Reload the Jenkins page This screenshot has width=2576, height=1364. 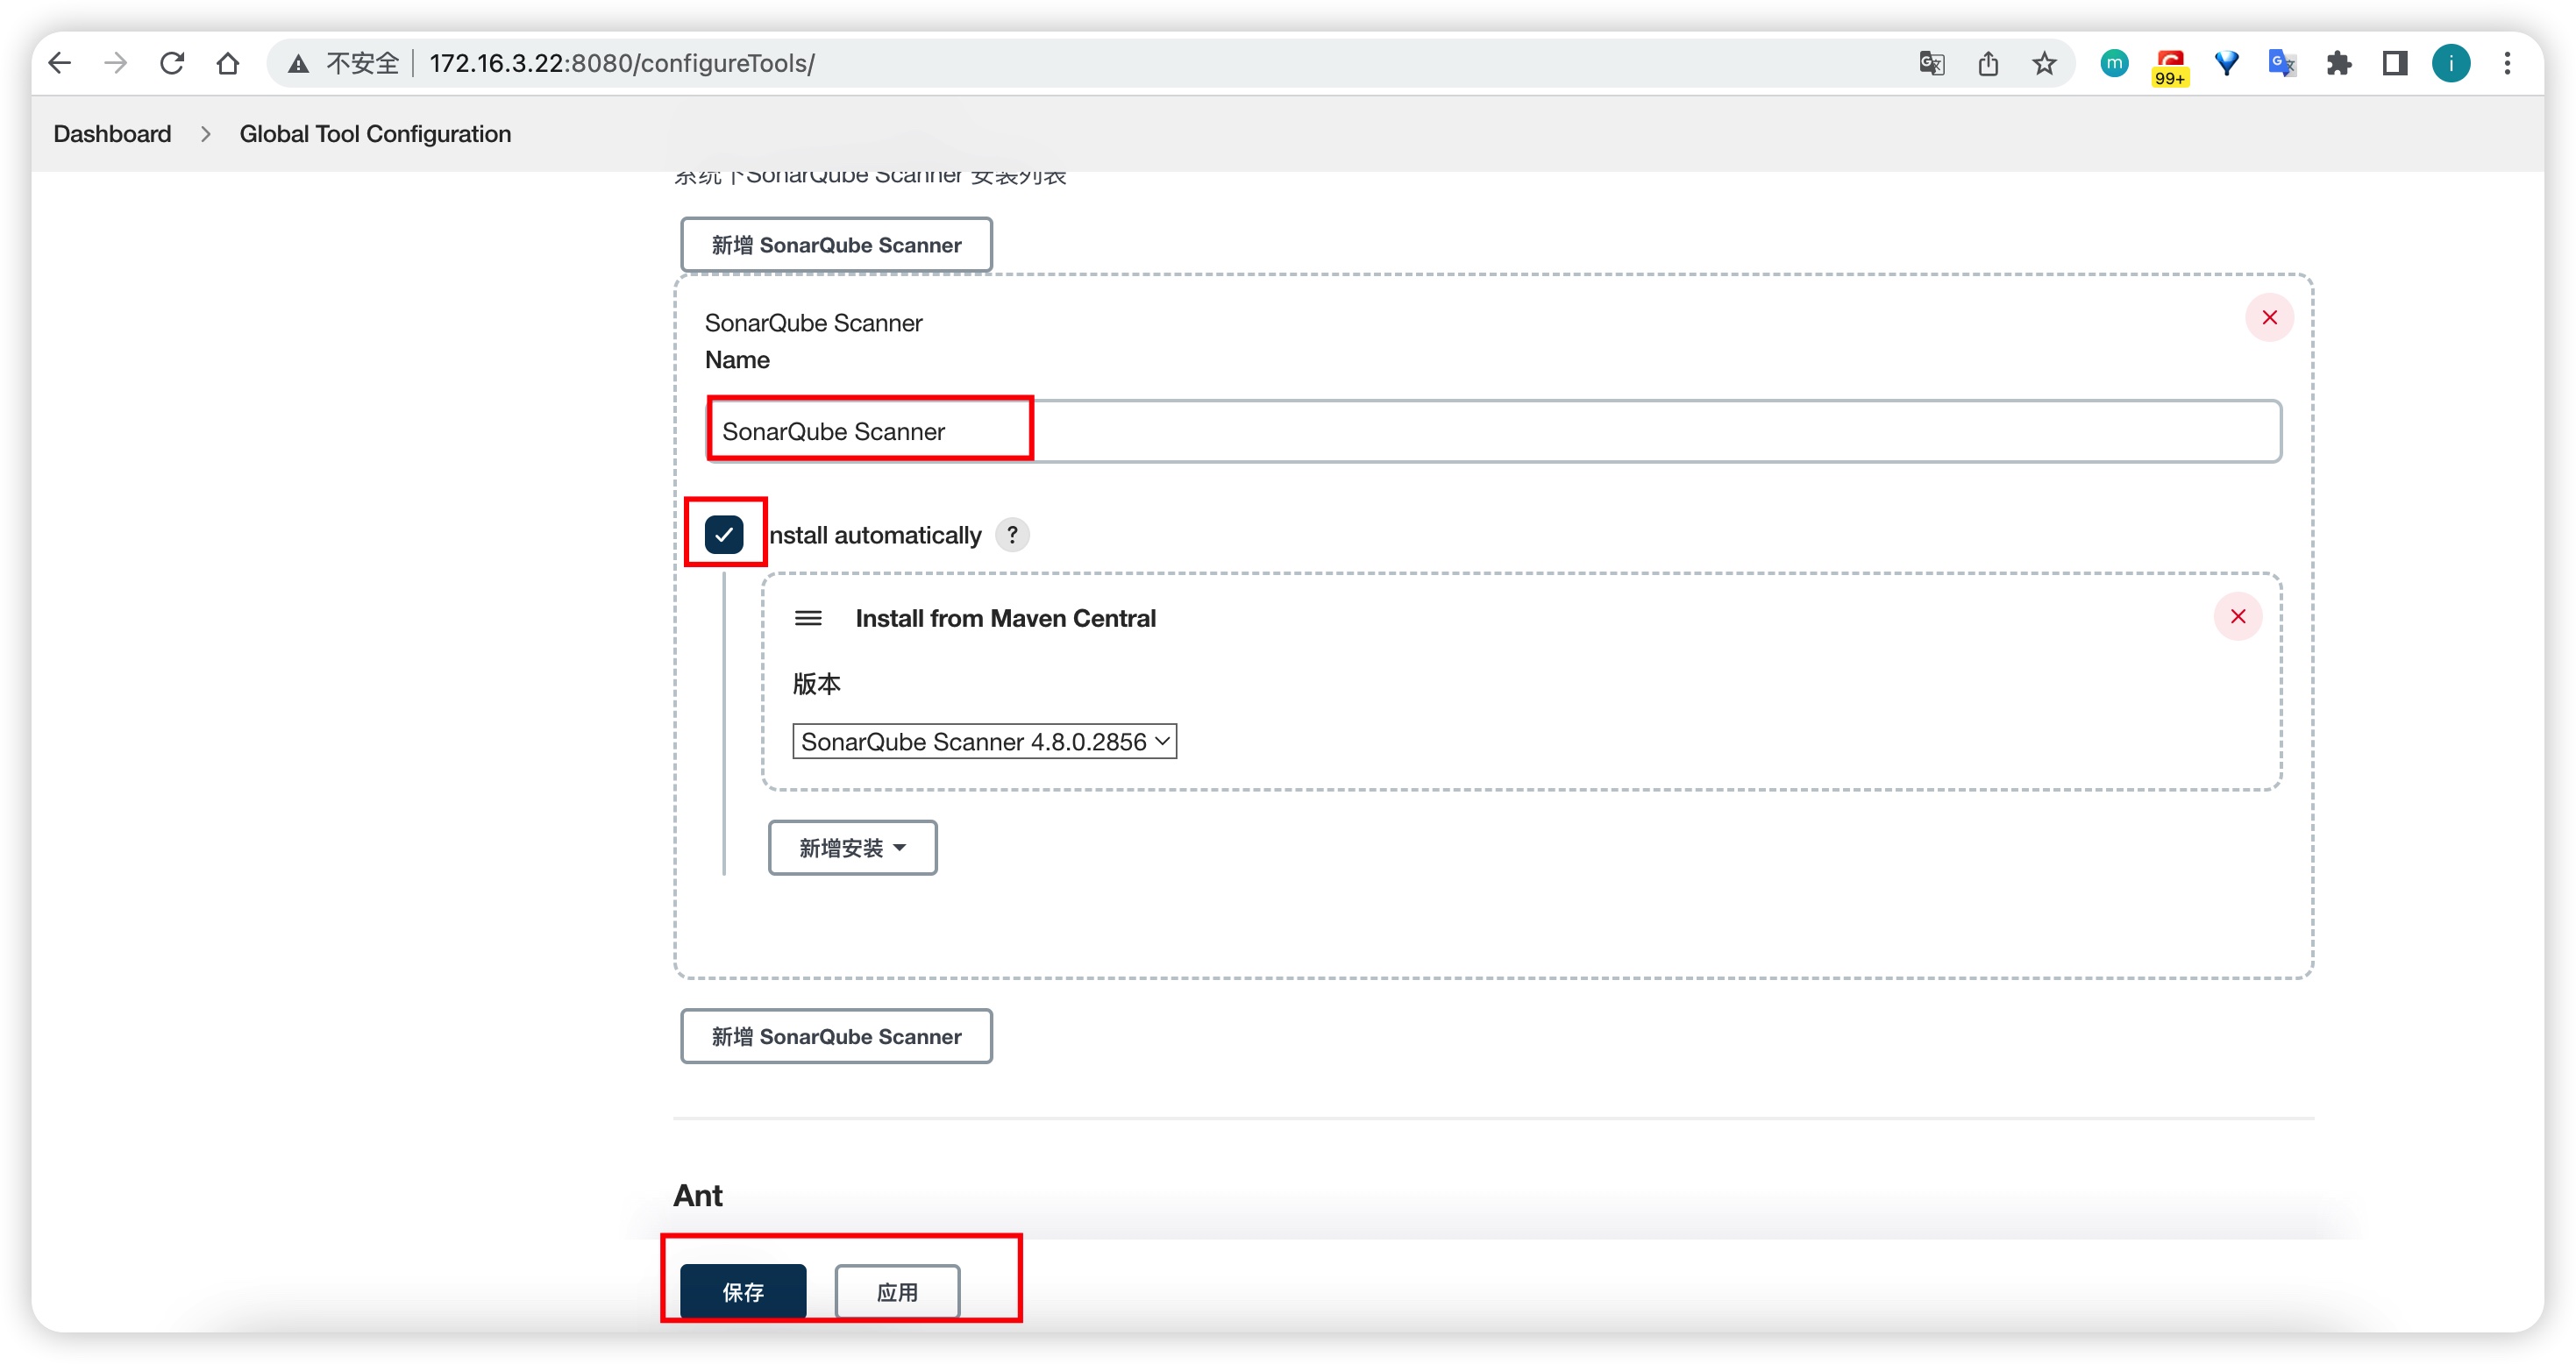[x=172, y=63]
